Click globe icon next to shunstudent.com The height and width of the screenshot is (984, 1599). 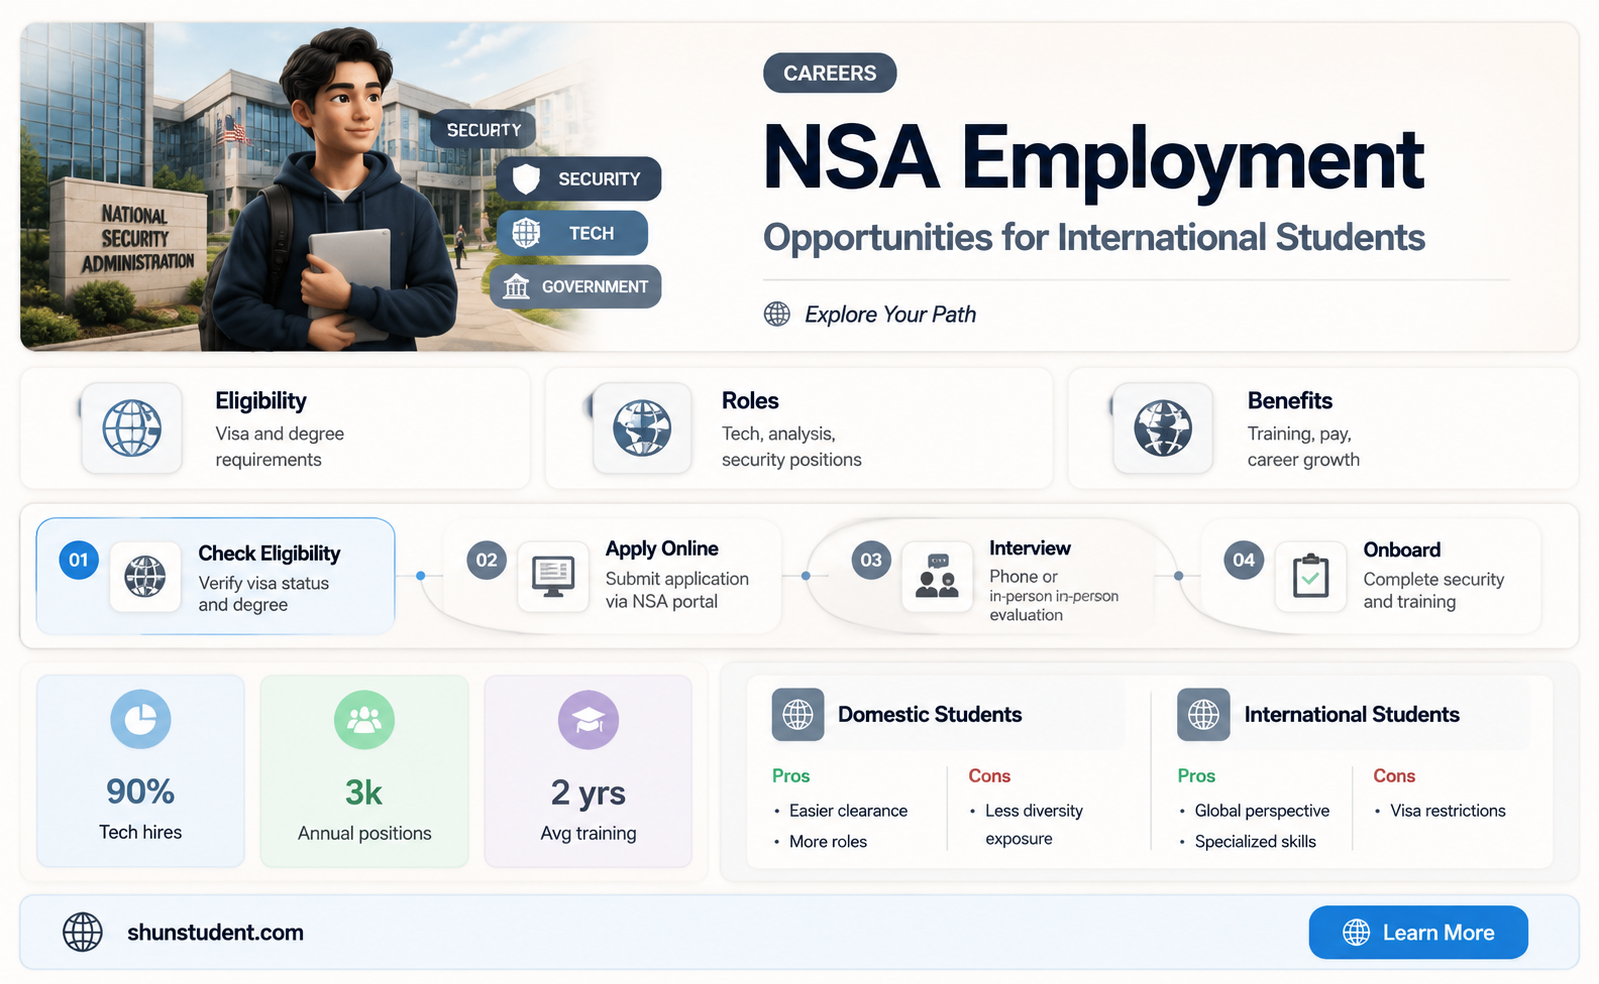[x=83, y=932]
